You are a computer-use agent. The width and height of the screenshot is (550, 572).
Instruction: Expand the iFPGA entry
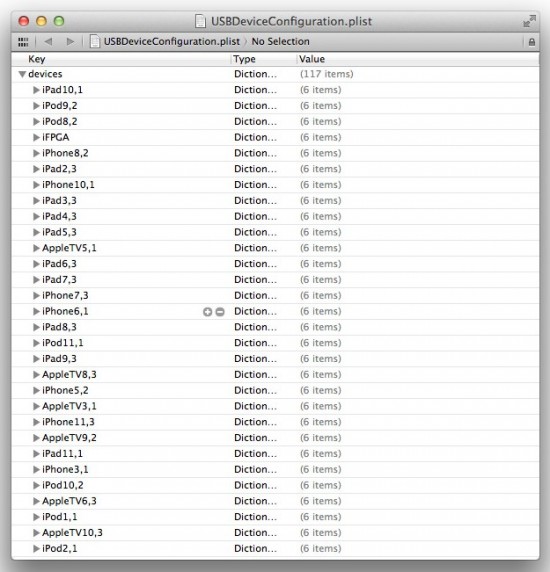36,137
